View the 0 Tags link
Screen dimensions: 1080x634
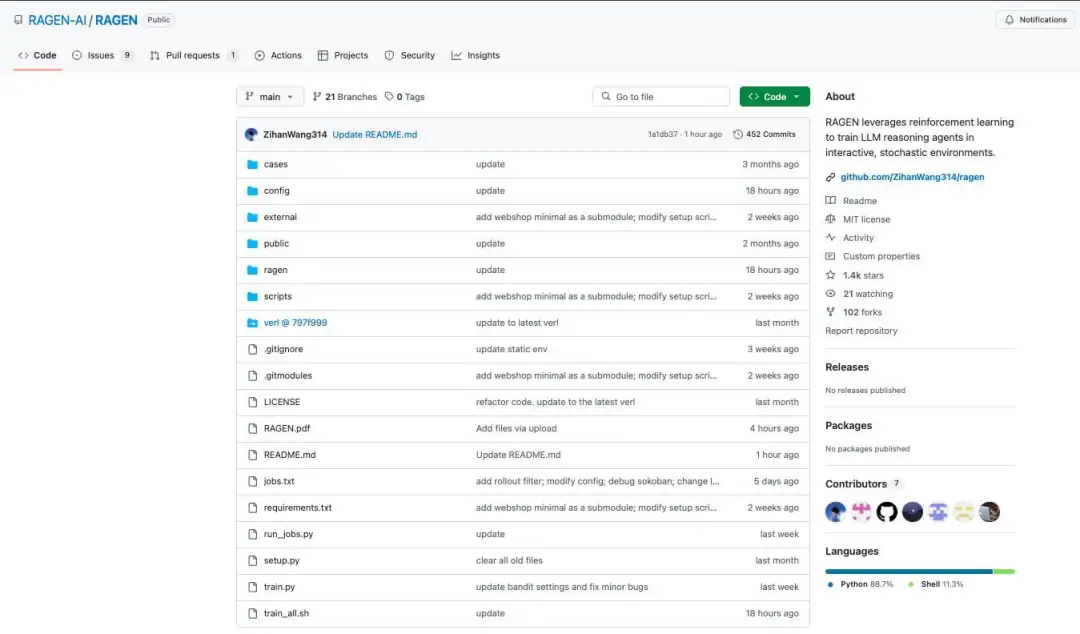(x=405, y=96)
